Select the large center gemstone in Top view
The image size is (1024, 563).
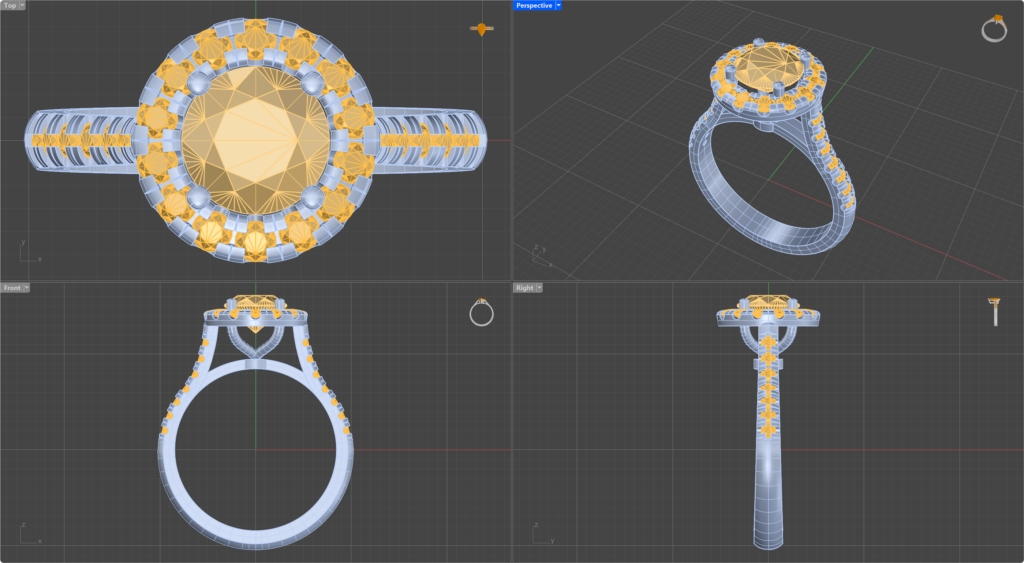[255, 135]
